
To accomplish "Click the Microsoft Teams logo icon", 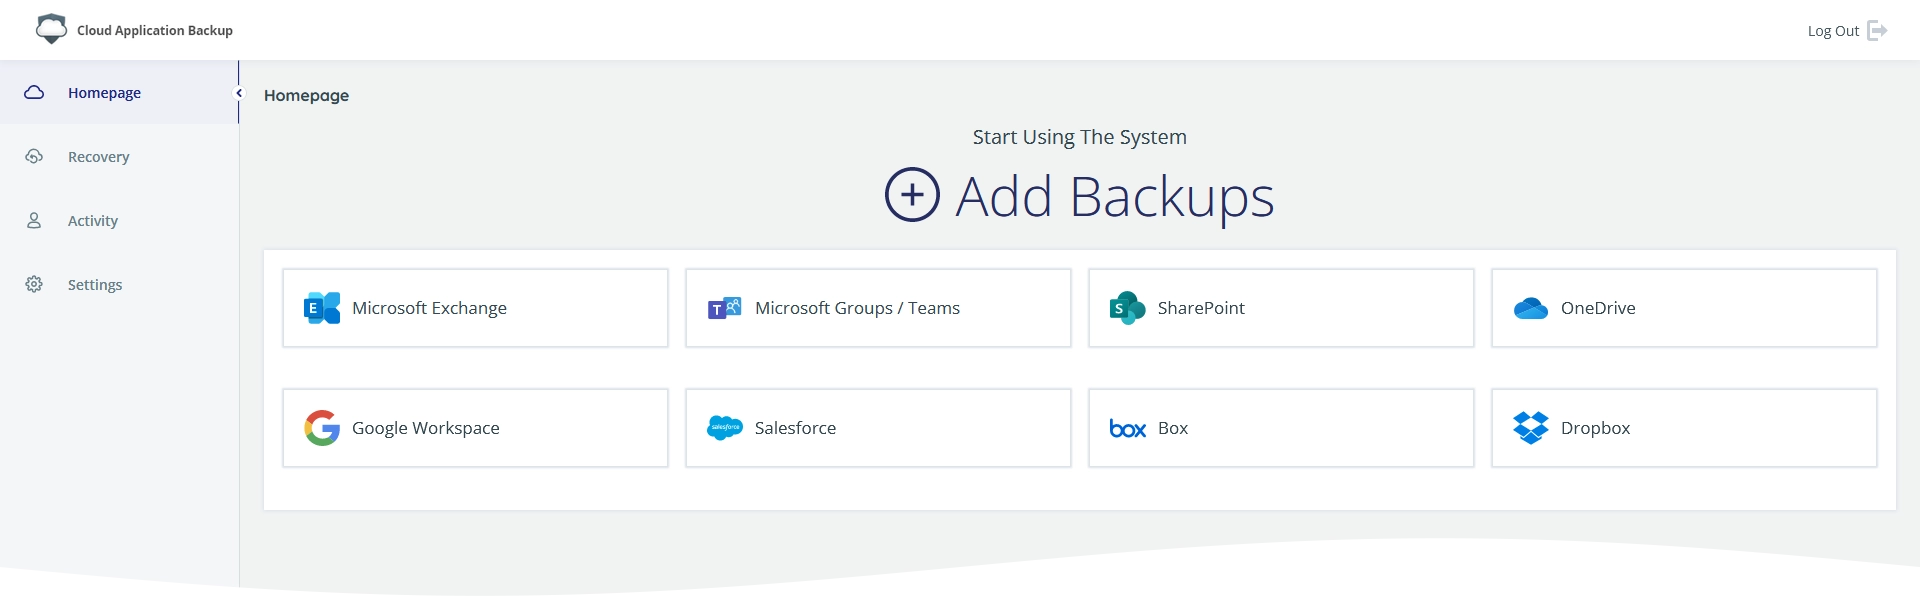I will point(725,308).
